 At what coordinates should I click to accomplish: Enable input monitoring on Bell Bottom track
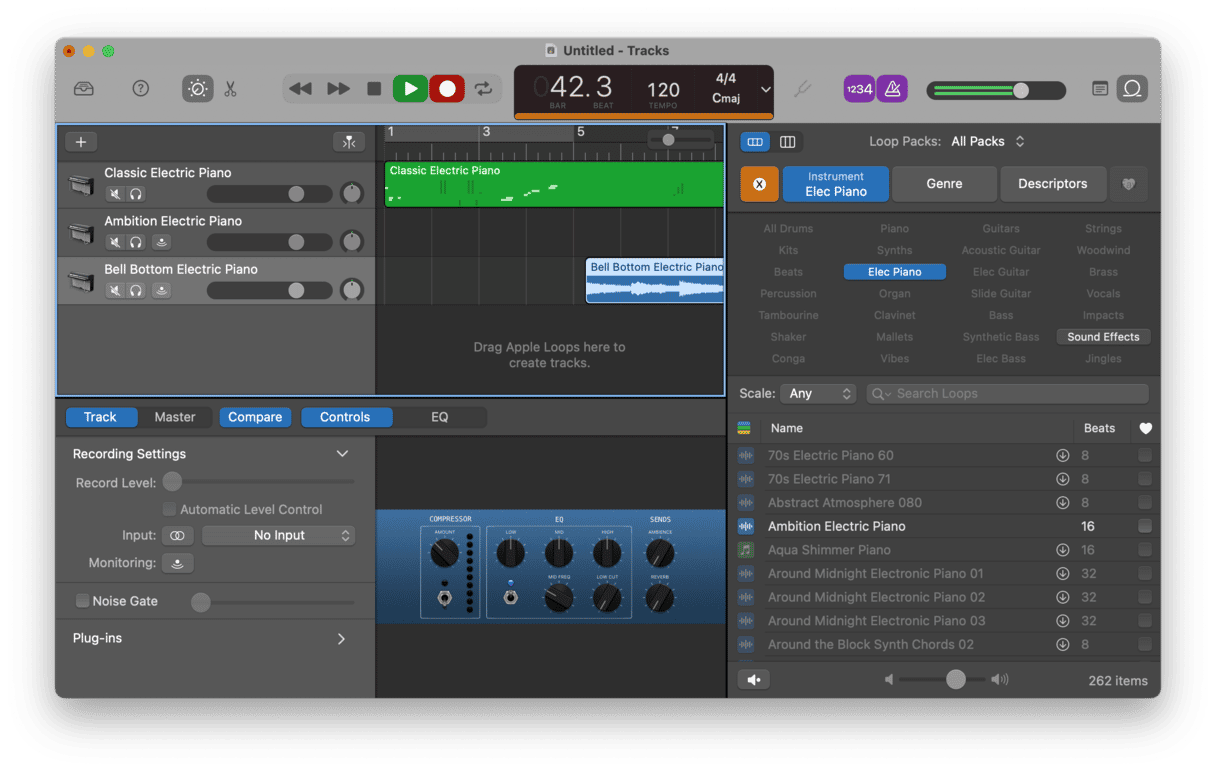[x=161, y=290]
